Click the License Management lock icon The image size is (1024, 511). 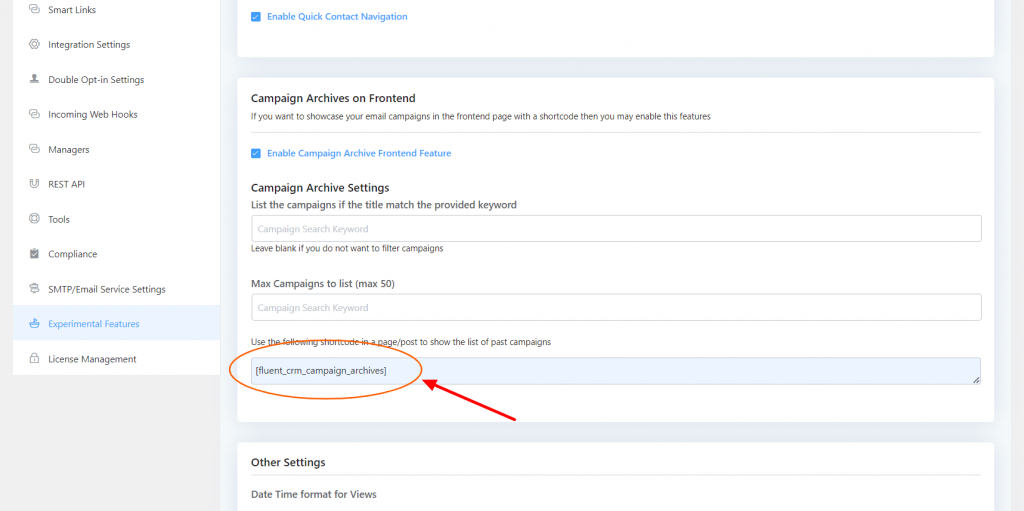click(34, 359)
